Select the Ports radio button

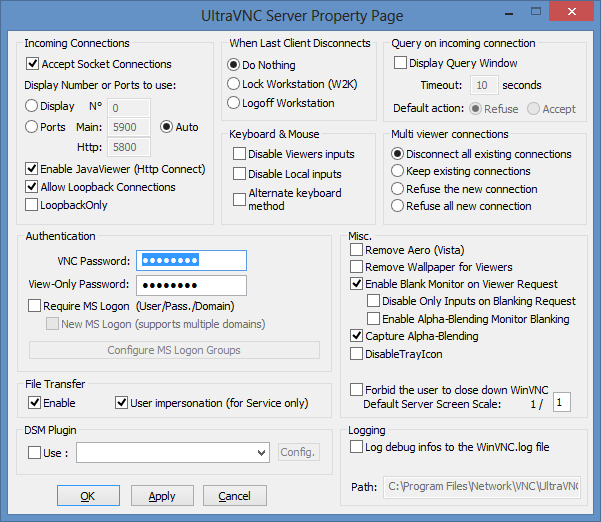(31, 127)
